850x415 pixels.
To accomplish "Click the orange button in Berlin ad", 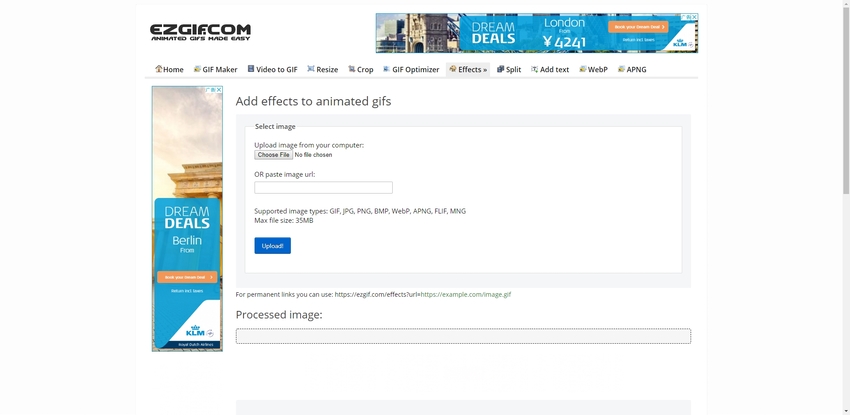I will tap(186, 277).
